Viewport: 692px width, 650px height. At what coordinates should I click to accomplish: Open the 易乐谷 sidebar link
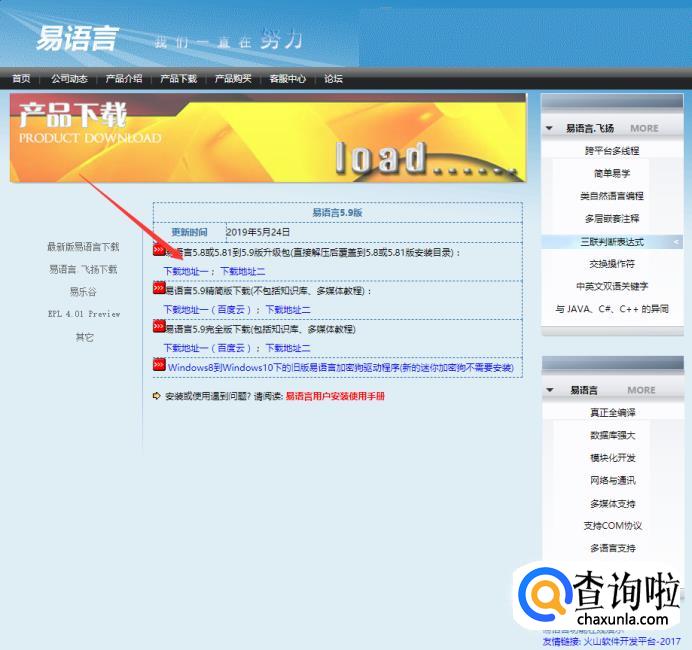pos(83,292)
